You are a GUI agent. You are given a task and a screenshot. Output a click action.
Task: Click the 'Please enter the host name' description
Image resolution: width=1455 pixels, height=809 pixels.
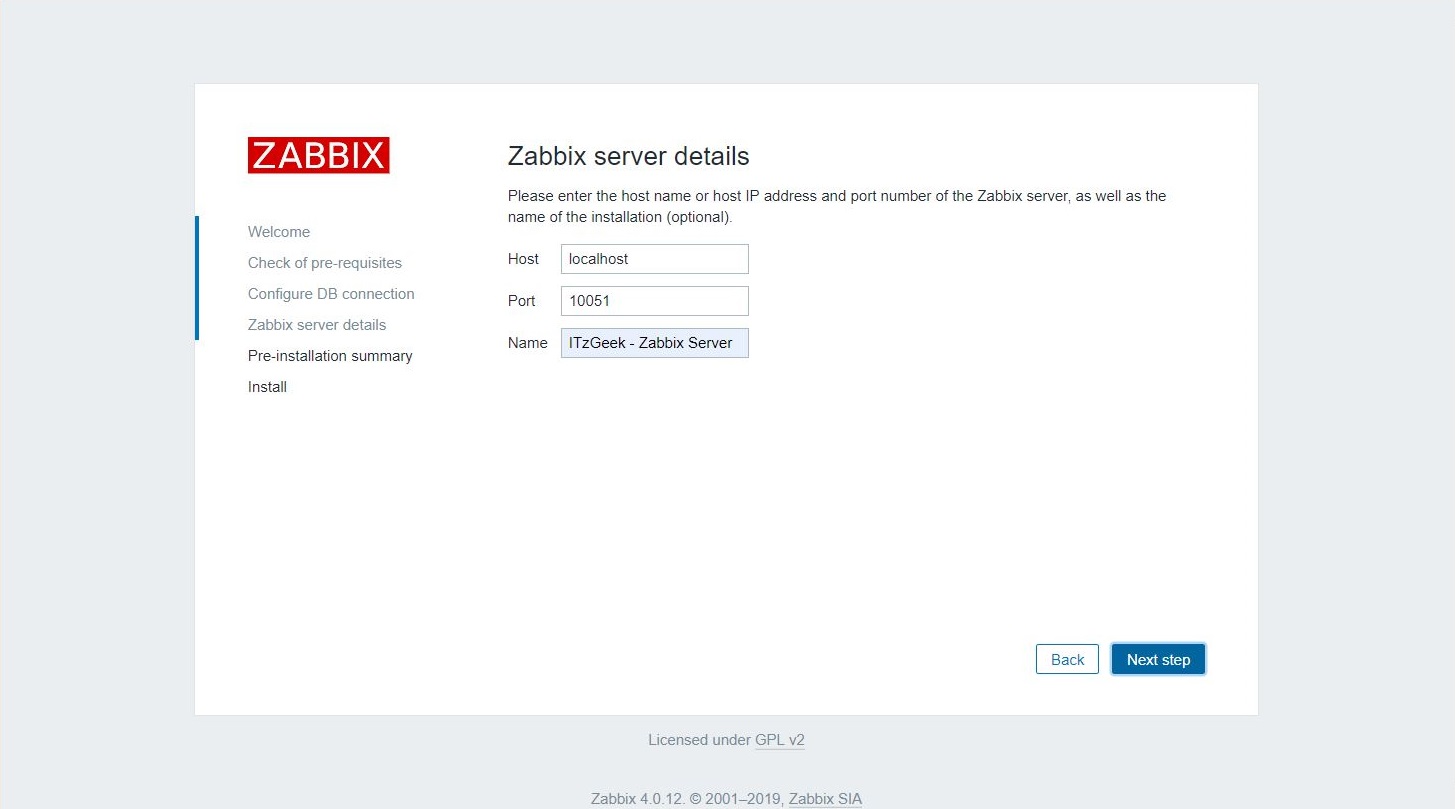[837, 206]
